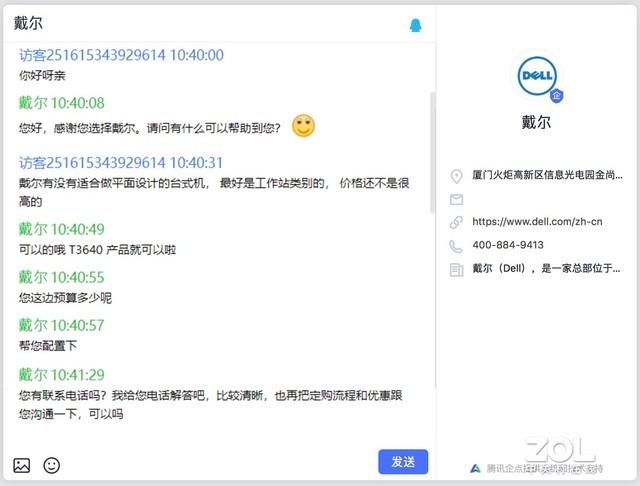
Task: Click the chat title 戴尔 in header
Action: point(28,23)
